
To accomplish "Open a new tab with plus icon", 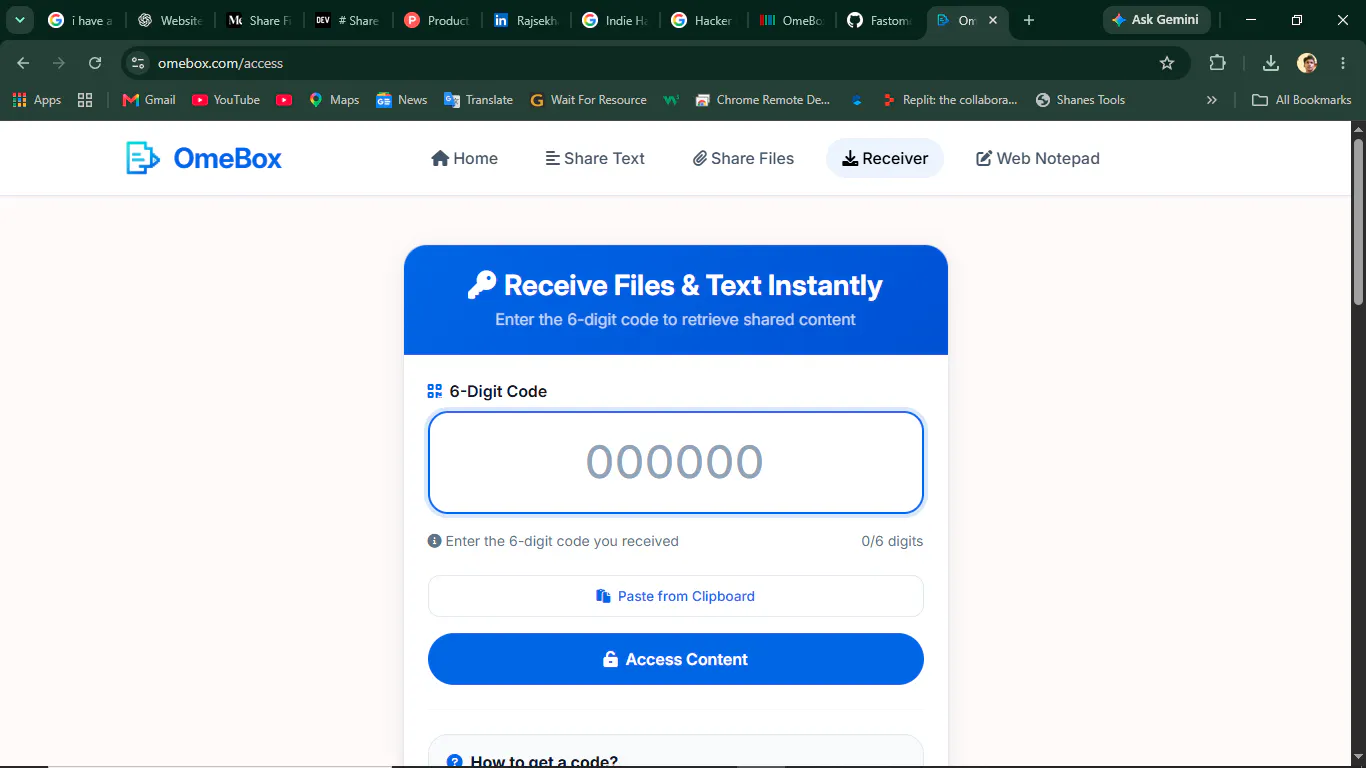I will (1029, 20).
